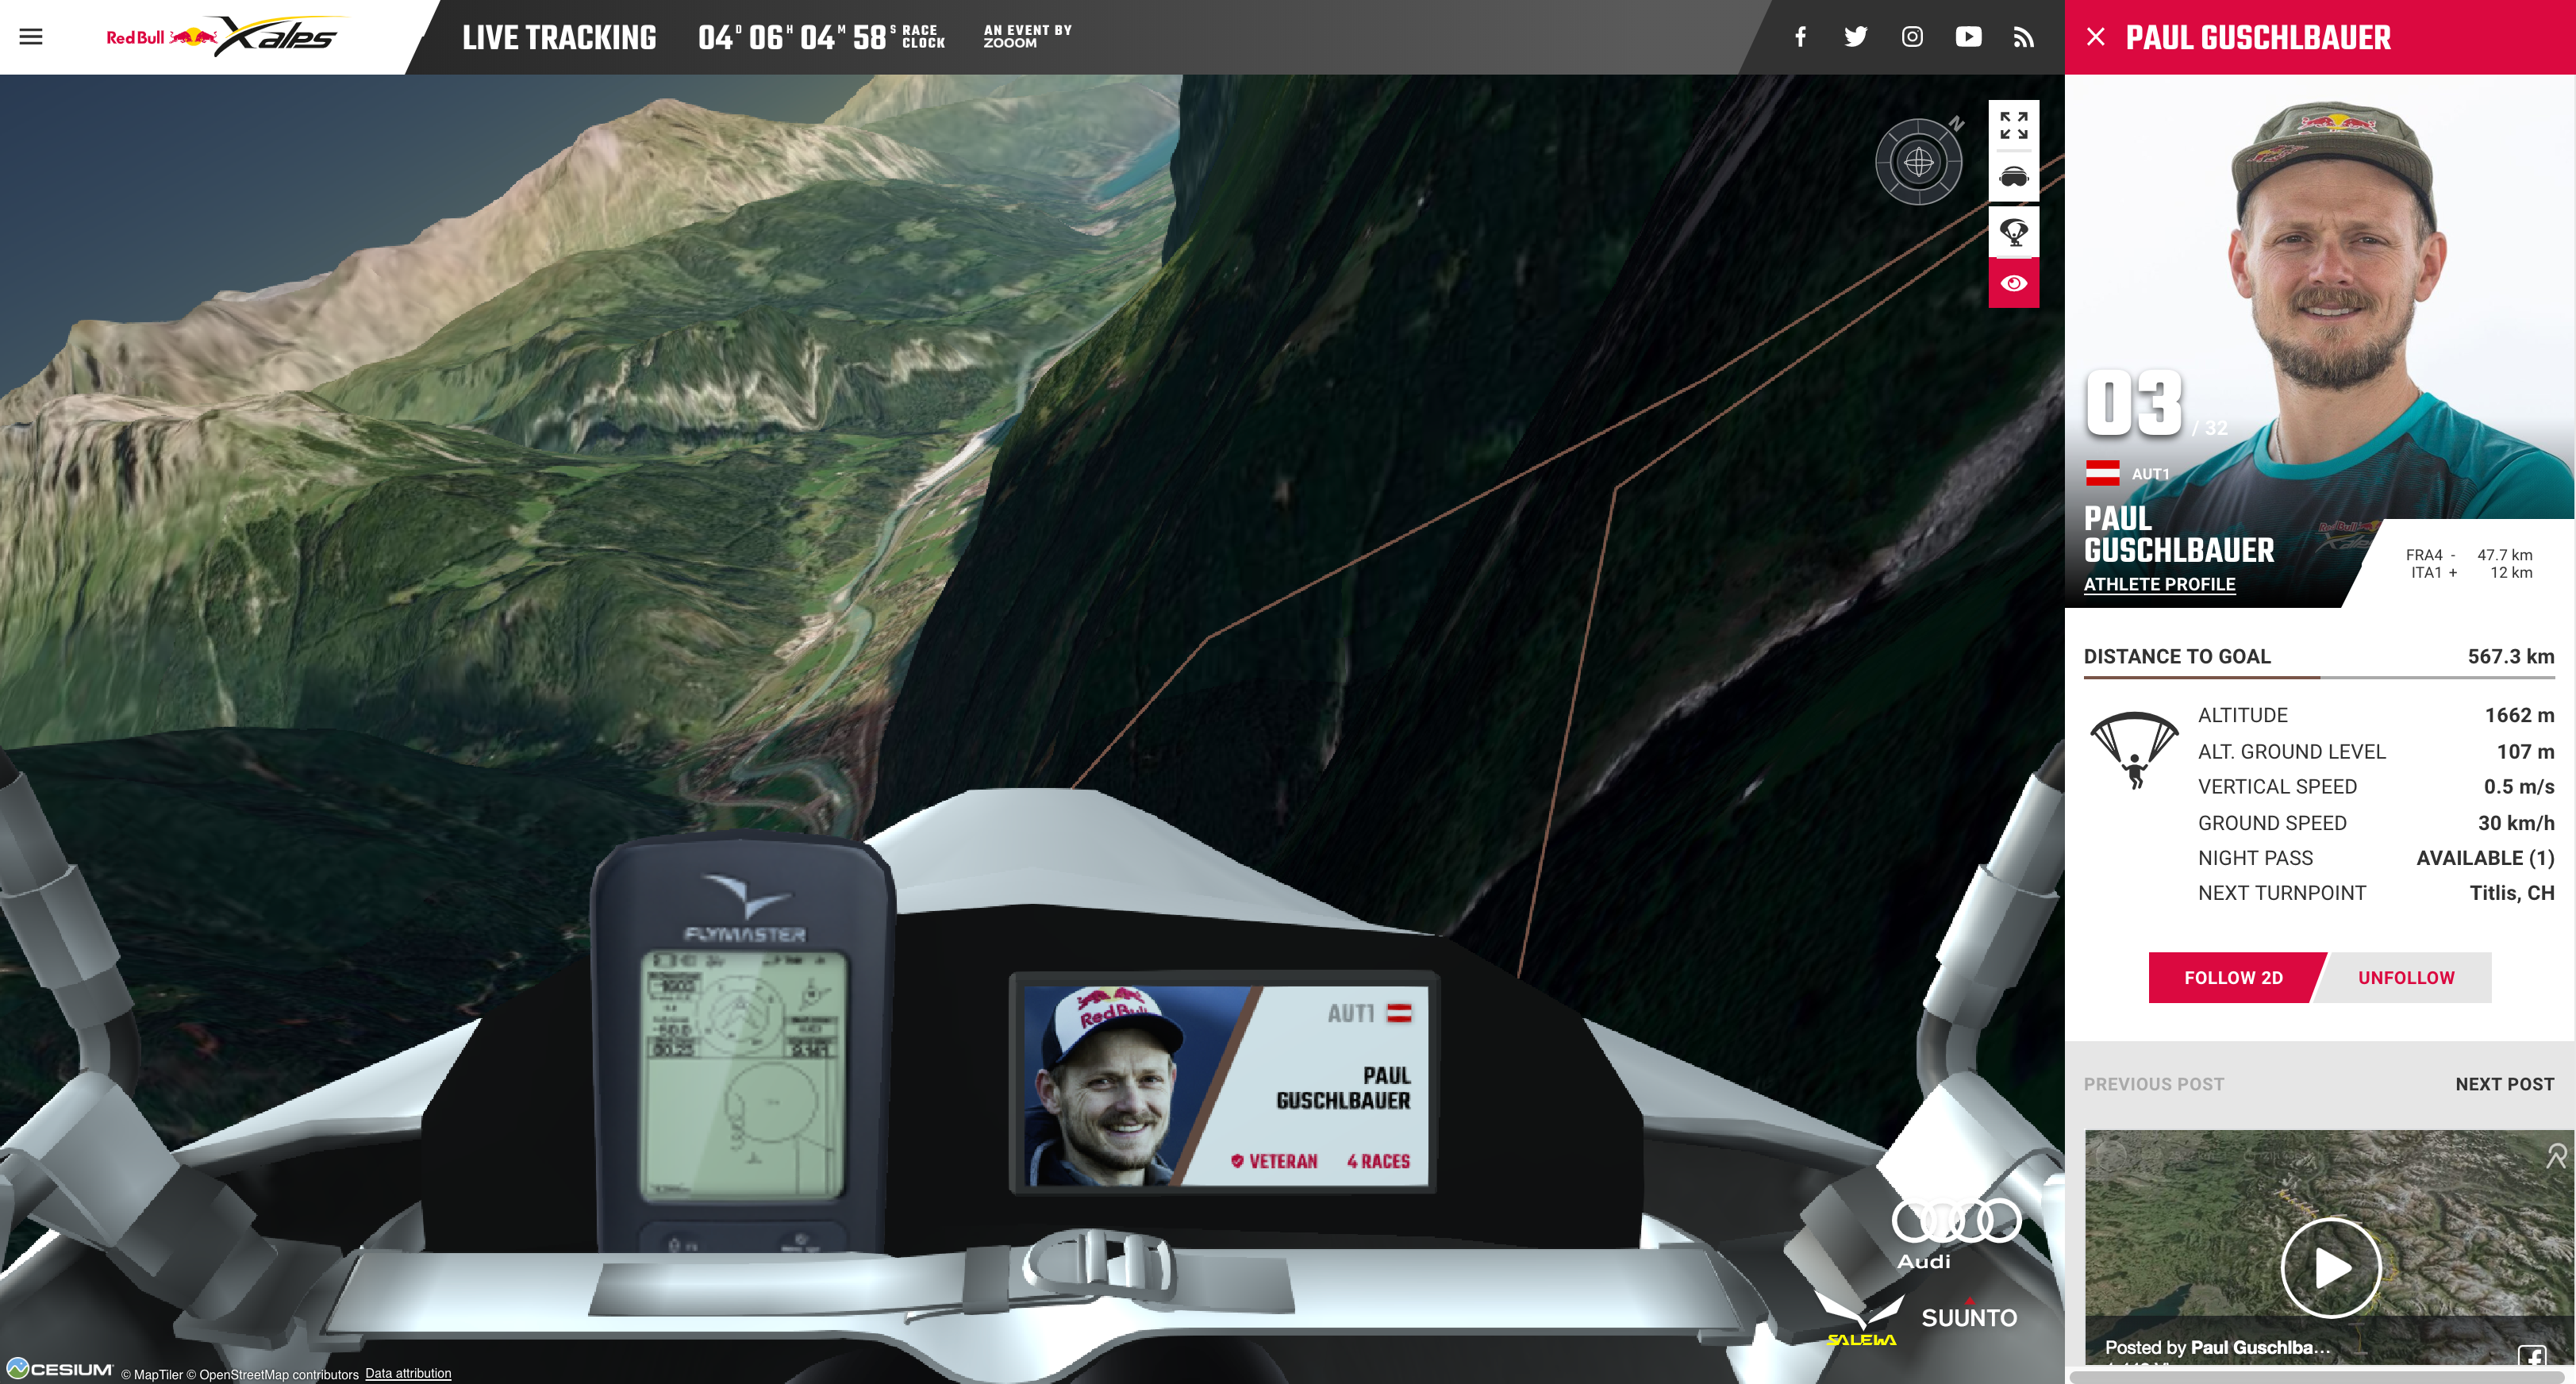Go to PREVIOUS POST
The height and width of the screenshot is (1384, 2576).
[x=2153, y=1084]
